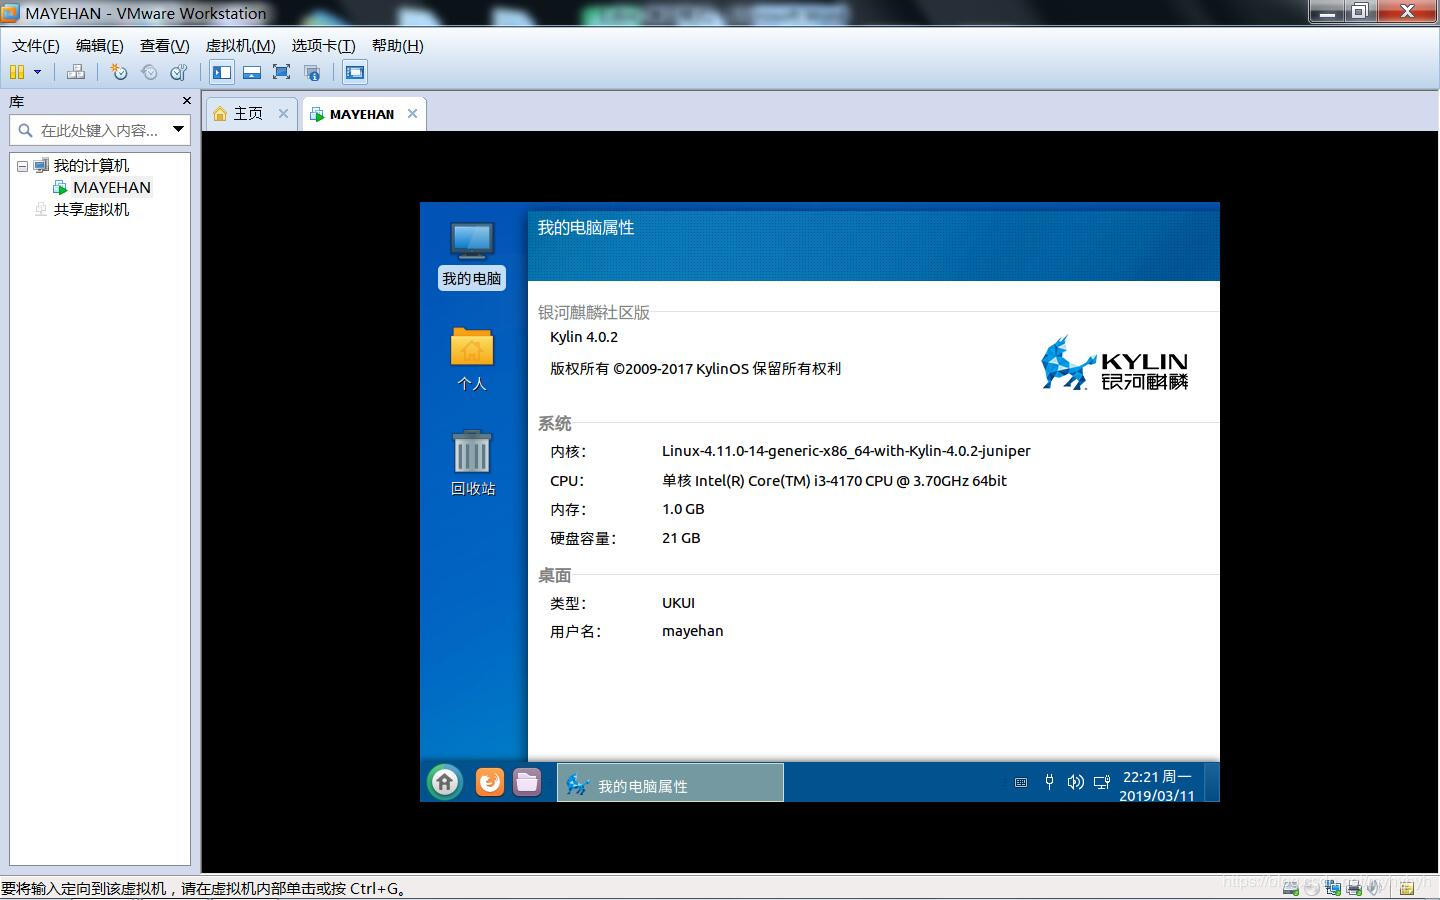The image size is (1440, 900).
Task: Enter full screen mode from toolbar
Action: pos(282,72)
